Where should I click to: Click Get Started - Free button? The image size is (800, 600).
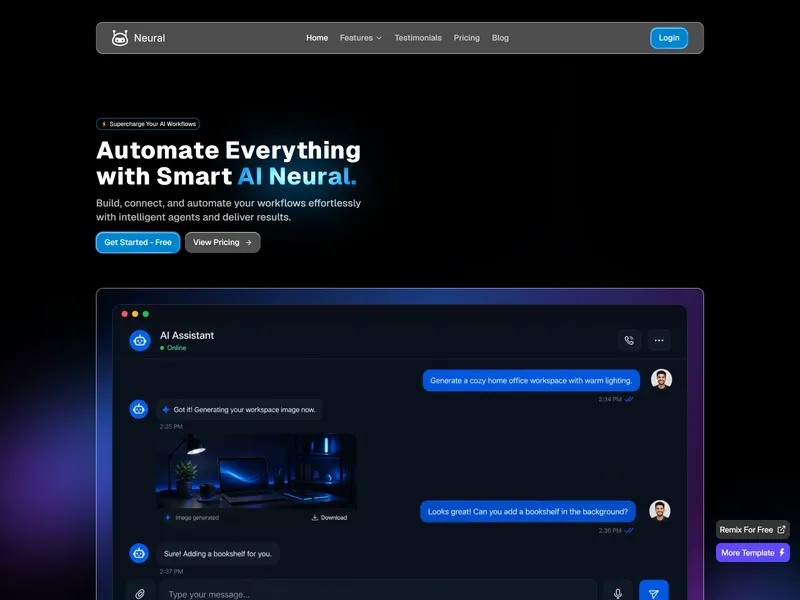point(138,242)
